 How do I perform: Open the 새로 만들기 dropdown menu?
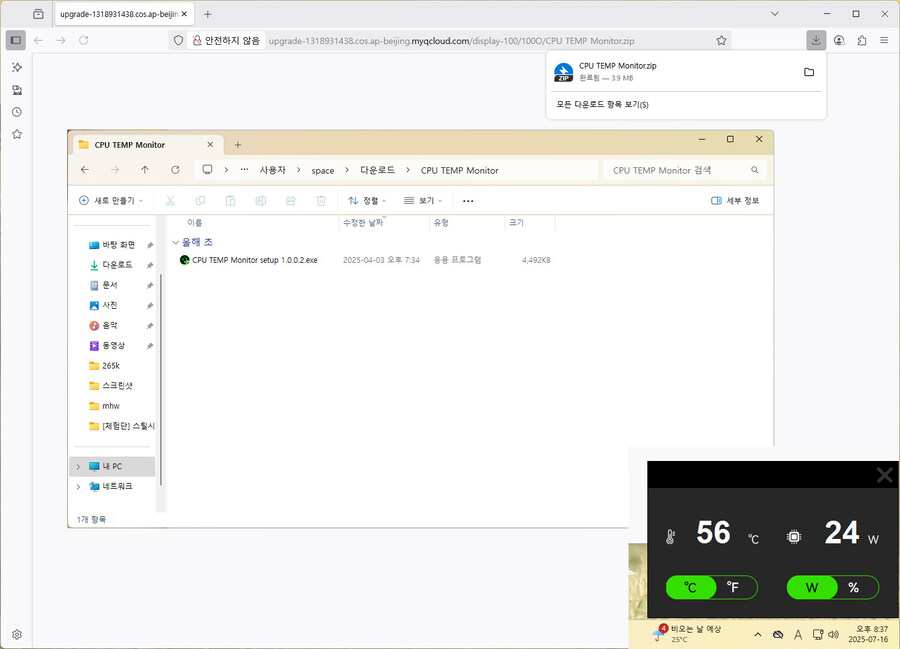coord(111,200)
